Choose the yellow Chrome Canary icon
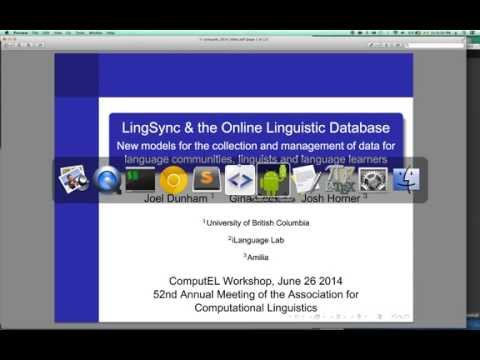Viewport: 480px width, 360px height. click(x=173, y=180)
